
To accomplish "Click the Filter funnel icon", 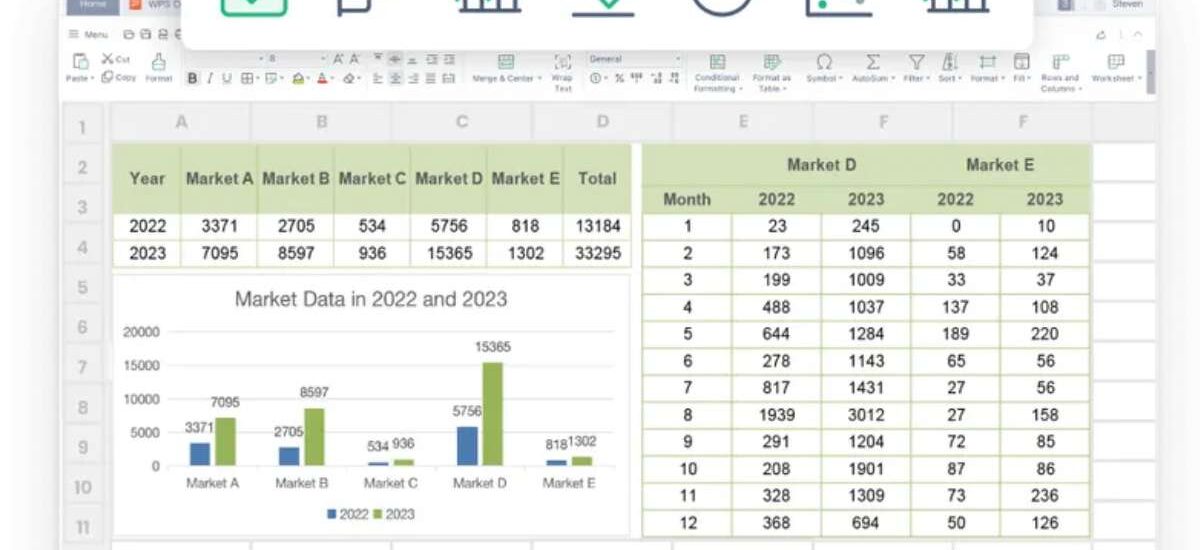I will (x=916, y=62).
